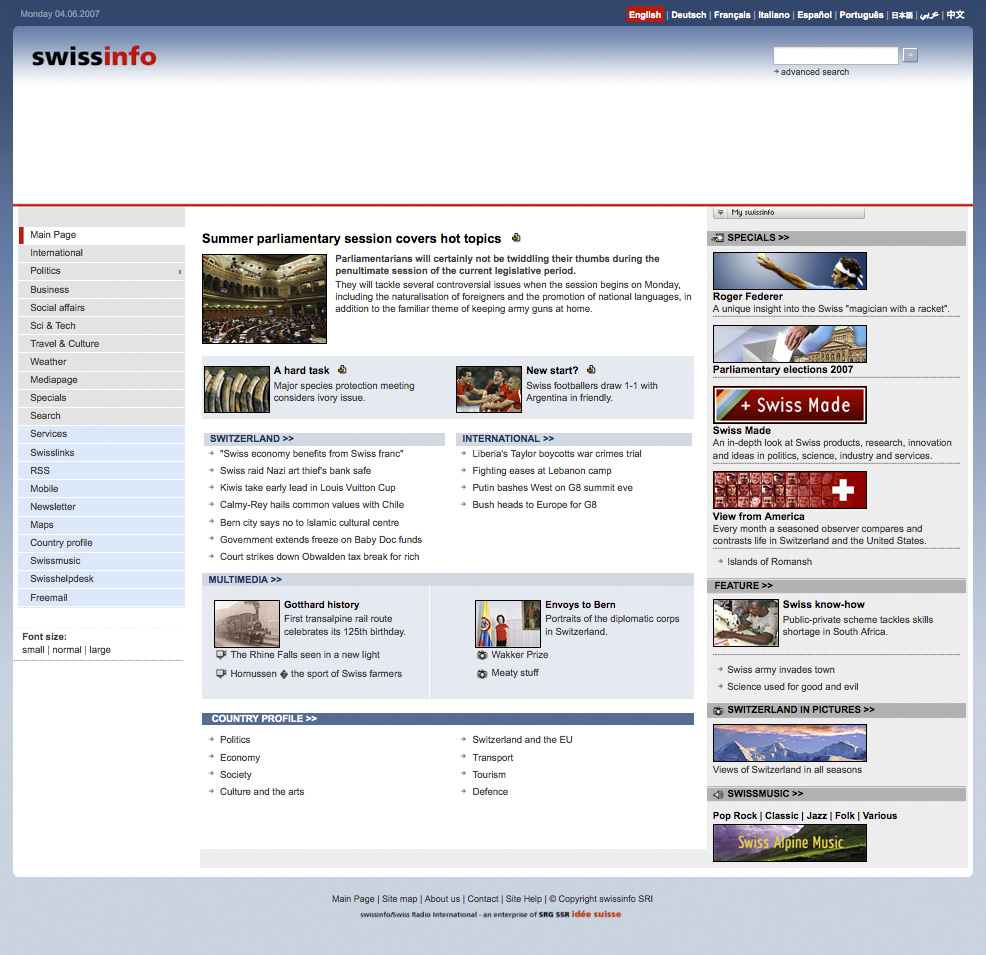Open the MULTIMEDIA >> section
The width and height of the screenshot is (986, 955).
[245, 580]
